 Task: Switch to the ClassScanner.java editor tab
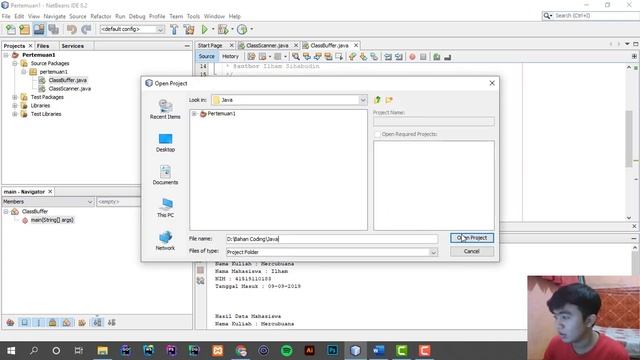pos(267,46)
